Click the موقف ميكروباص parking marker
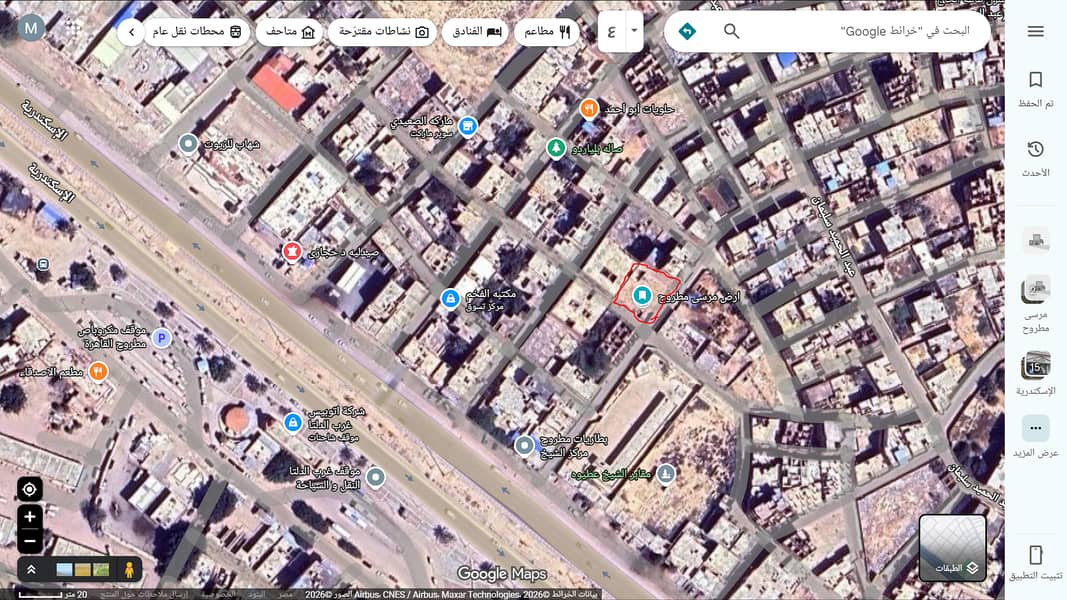The image size is (1067, 600). 161,337
